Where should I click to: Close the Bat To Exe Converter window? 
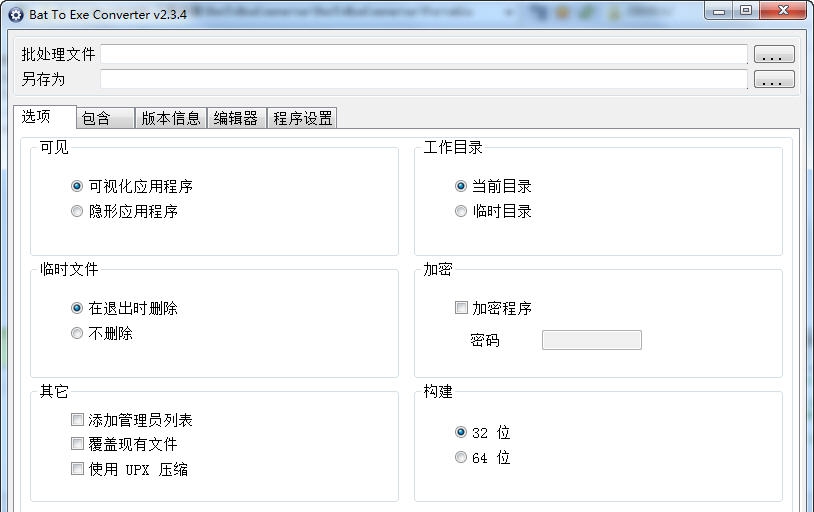[x=783, y=10]
